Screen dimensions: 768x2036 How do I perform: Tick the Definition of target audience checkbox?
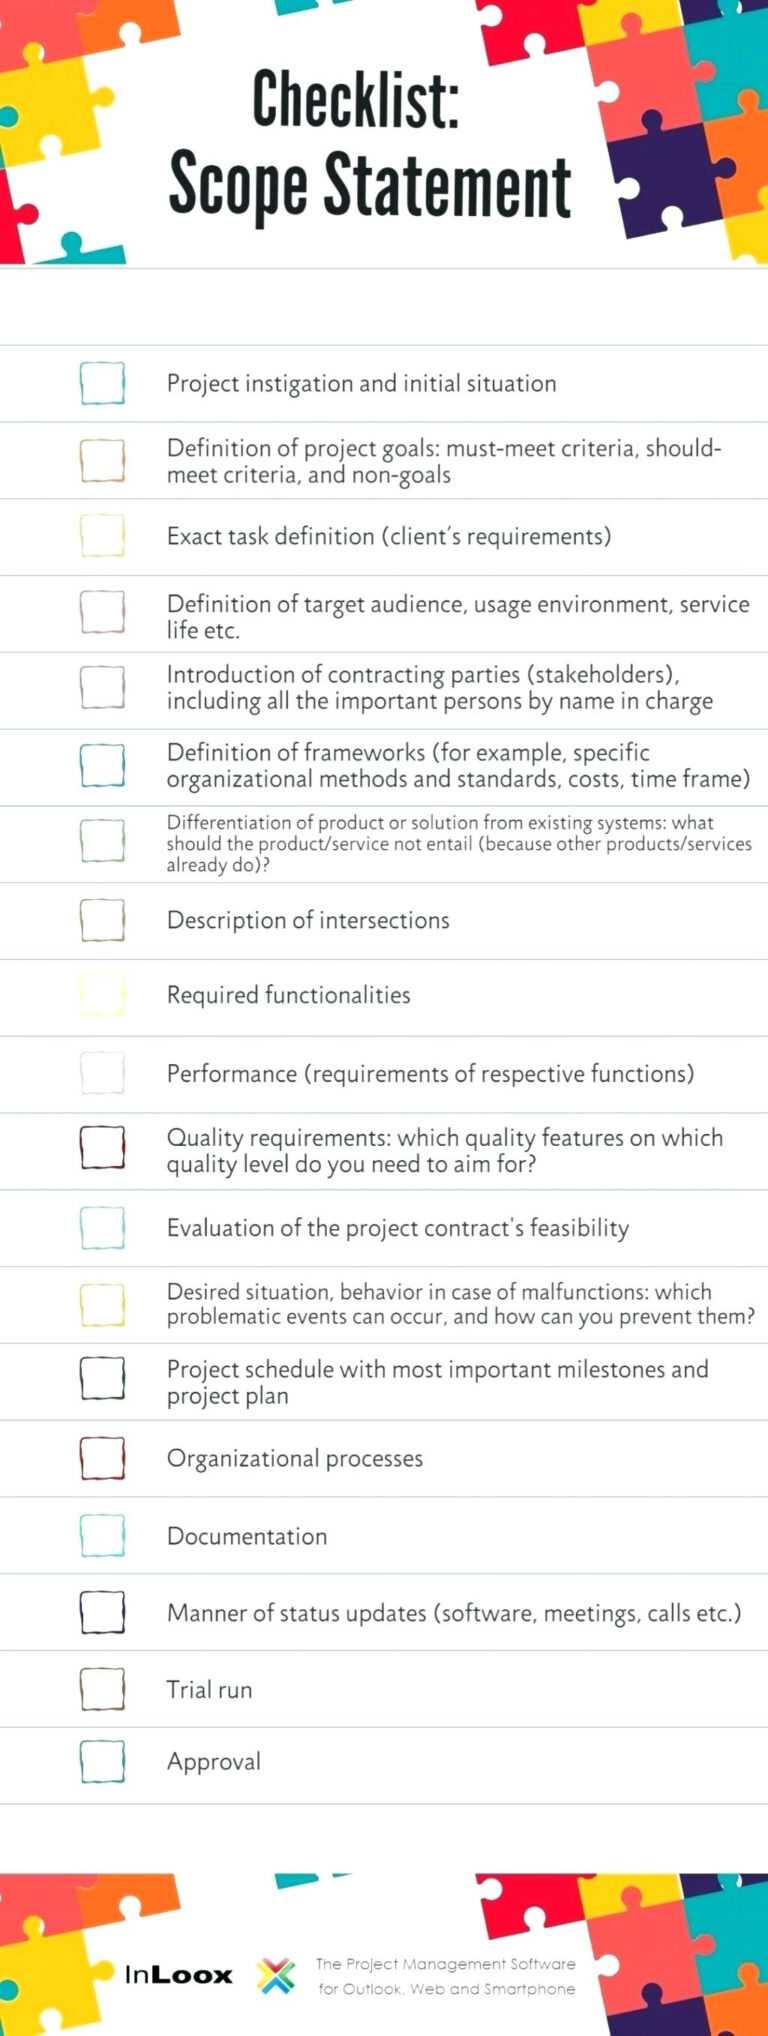point(102,612)
